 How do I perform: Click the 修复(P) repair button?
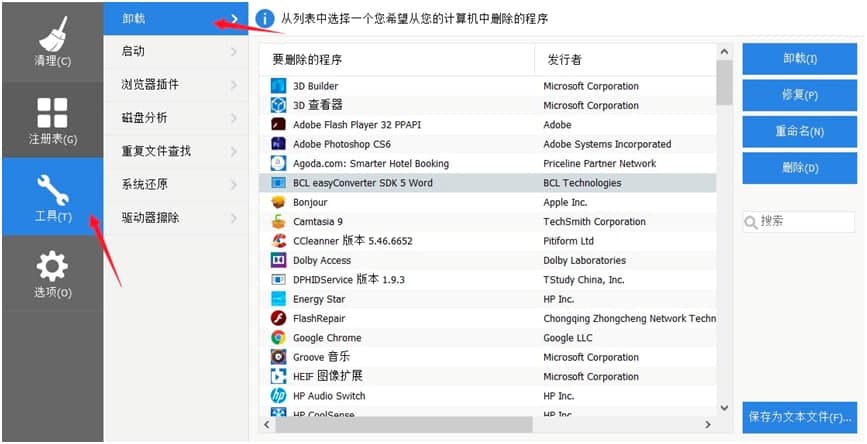click(799, 95)
